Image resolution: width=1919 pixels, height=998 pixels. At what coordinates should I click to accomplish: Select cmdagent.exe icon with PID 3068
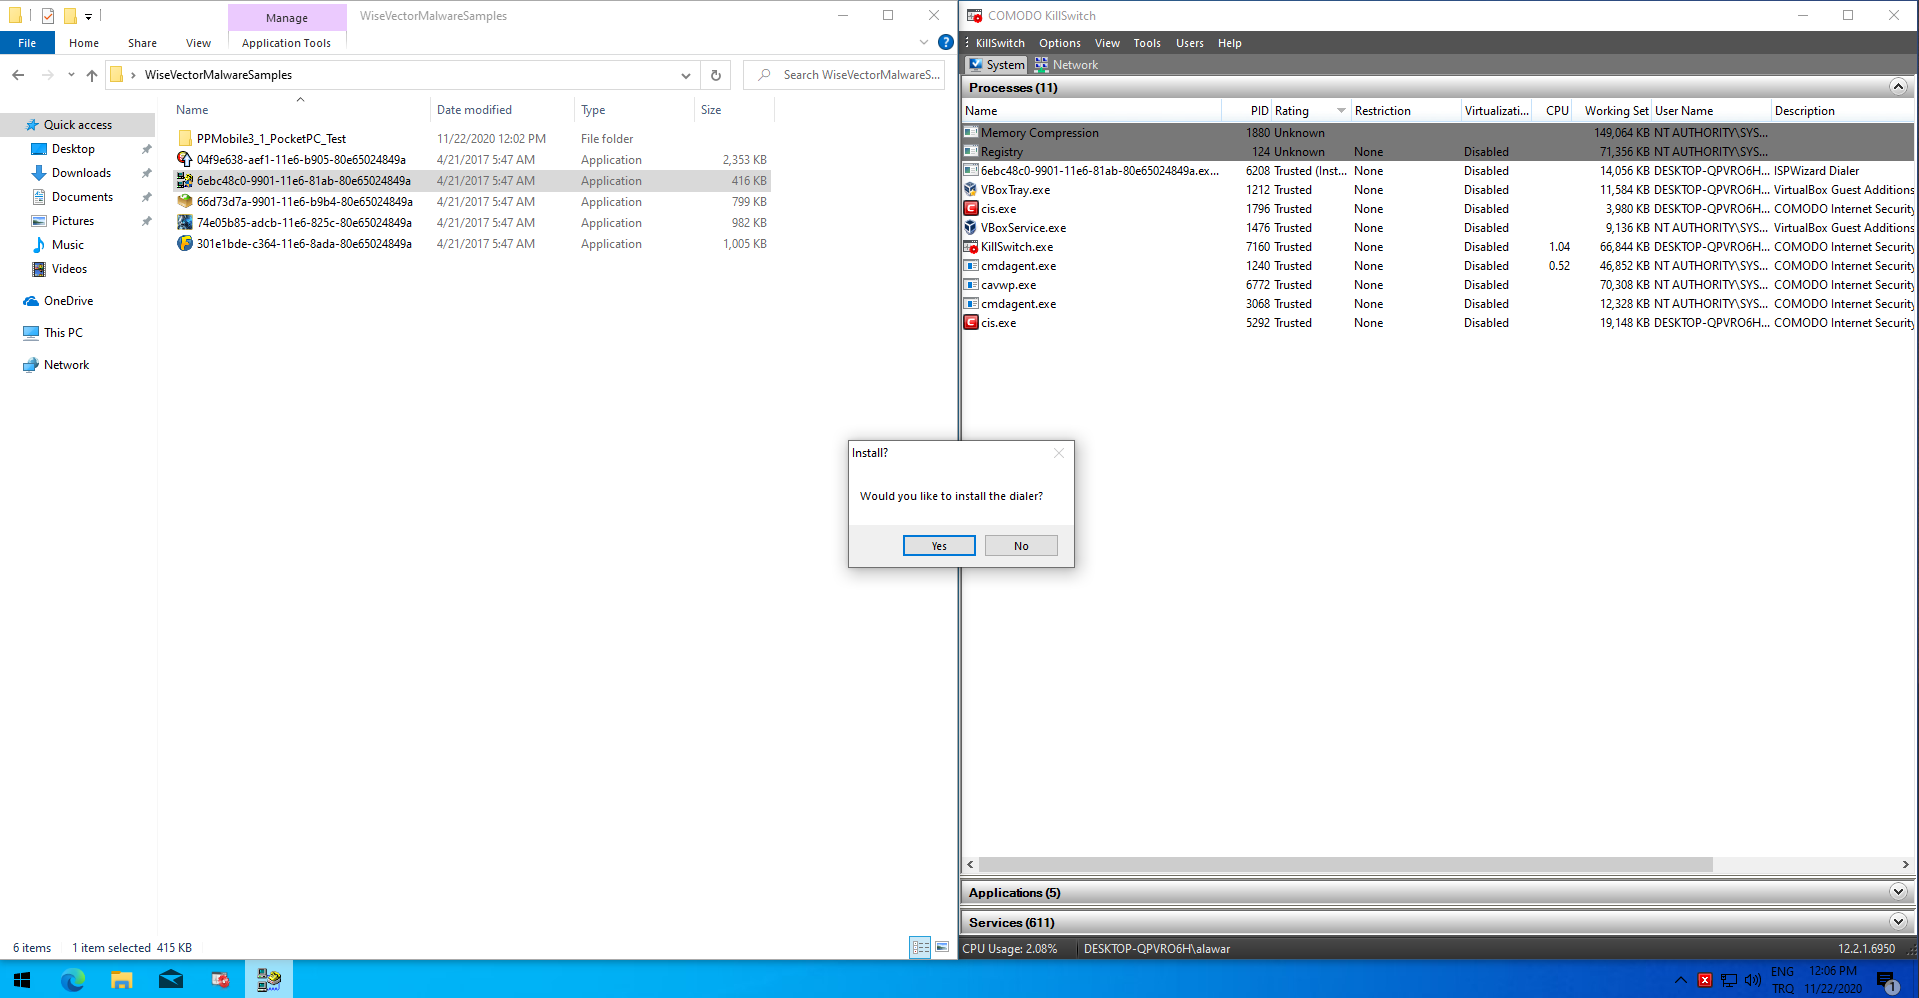pos(971,304)
